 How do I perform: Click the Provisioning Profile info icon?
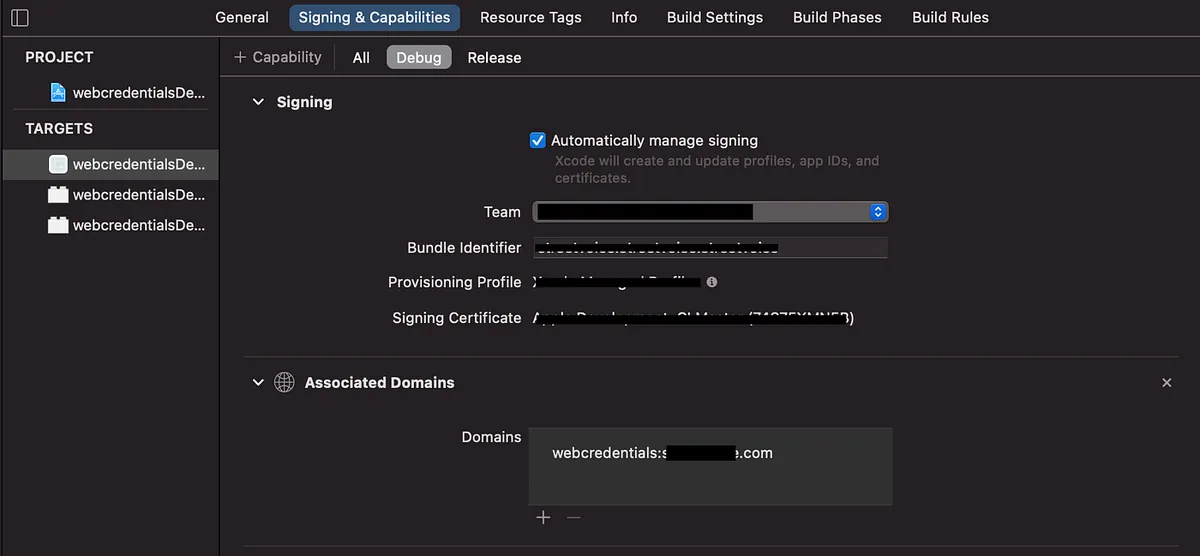(x=711, y=282)
